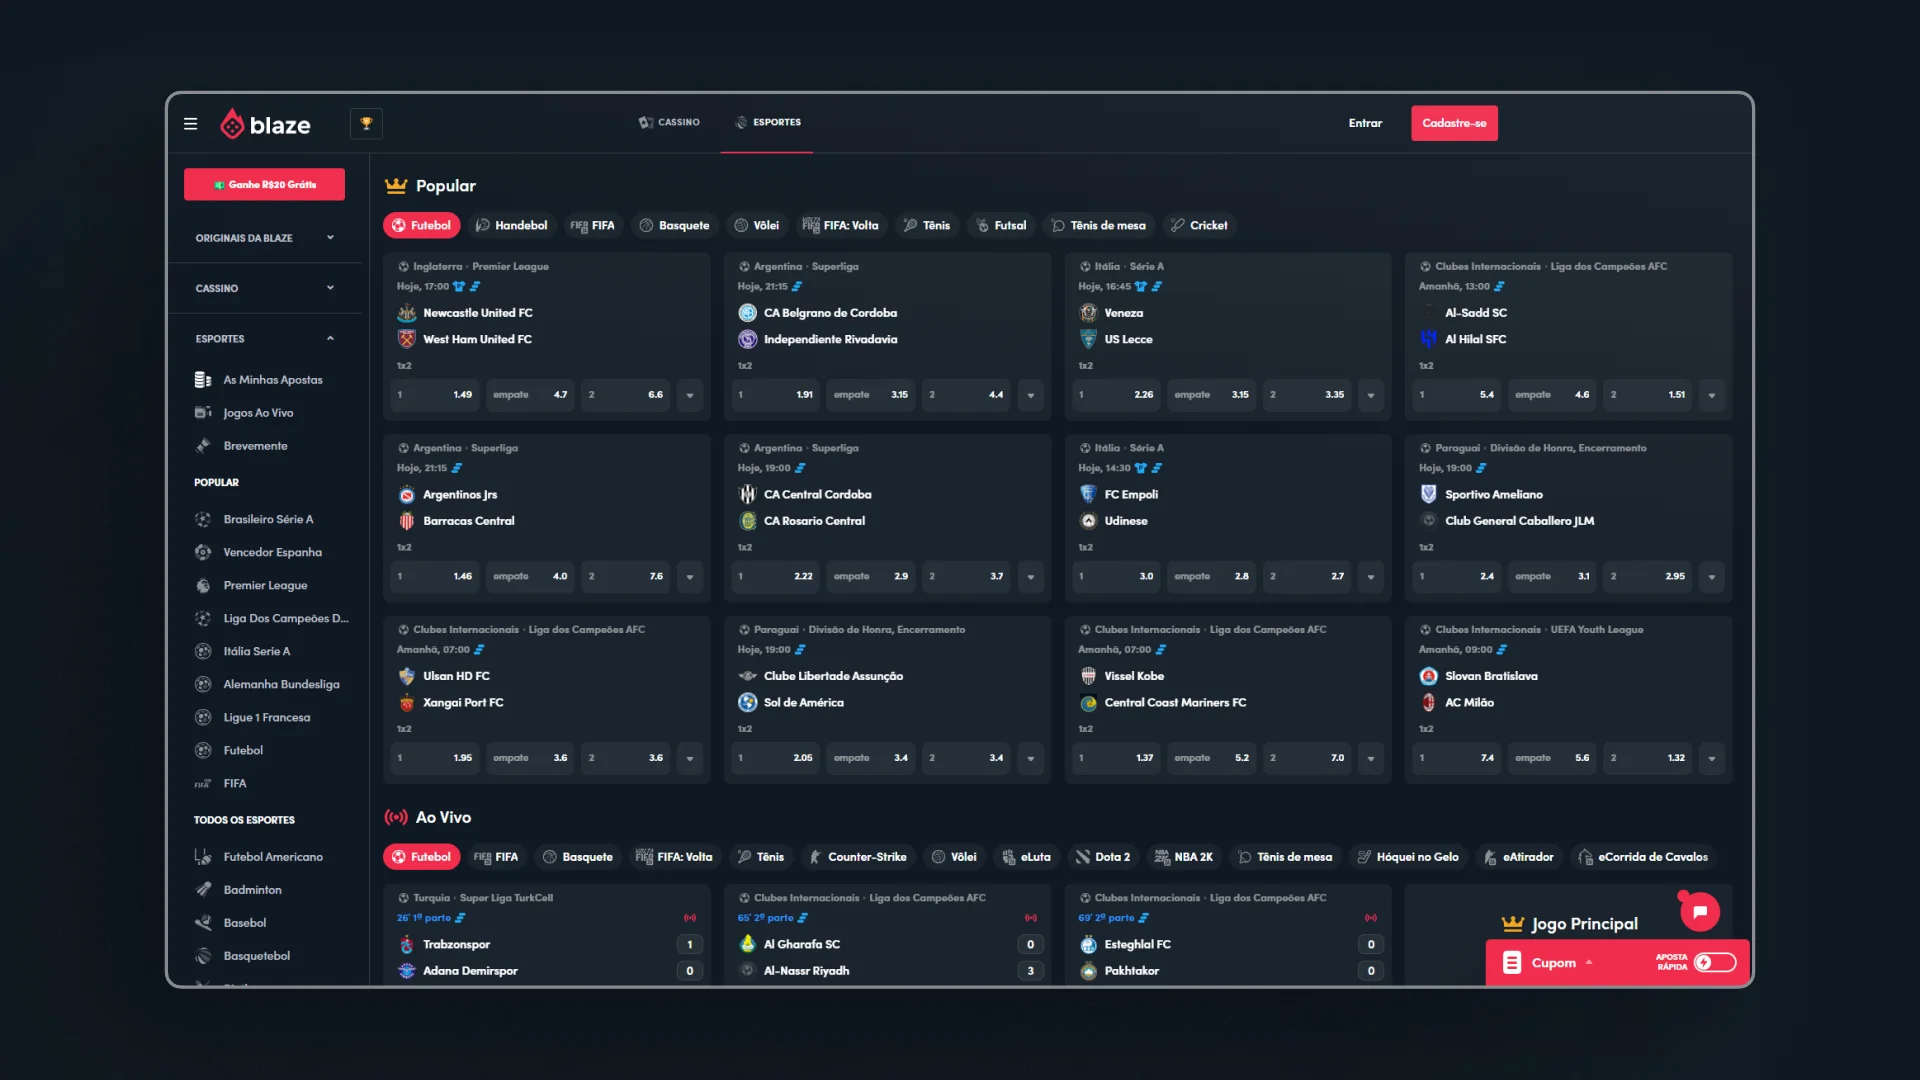Click Trabzonspor live stream icon
This screenshot has width=1920, height=1080.
pyautogui.click(x=690, y=917)
